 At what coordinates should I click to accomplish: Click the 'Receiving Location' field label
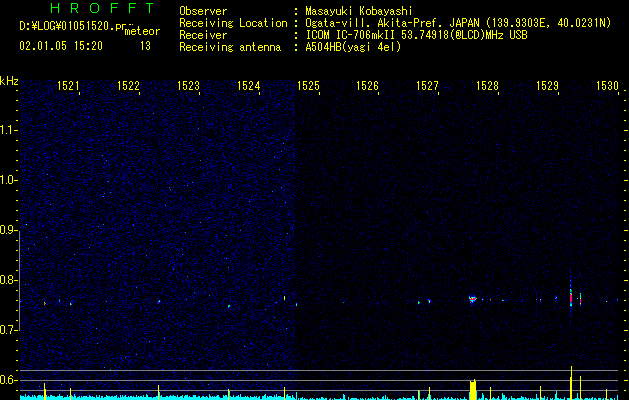click(233, 23)
